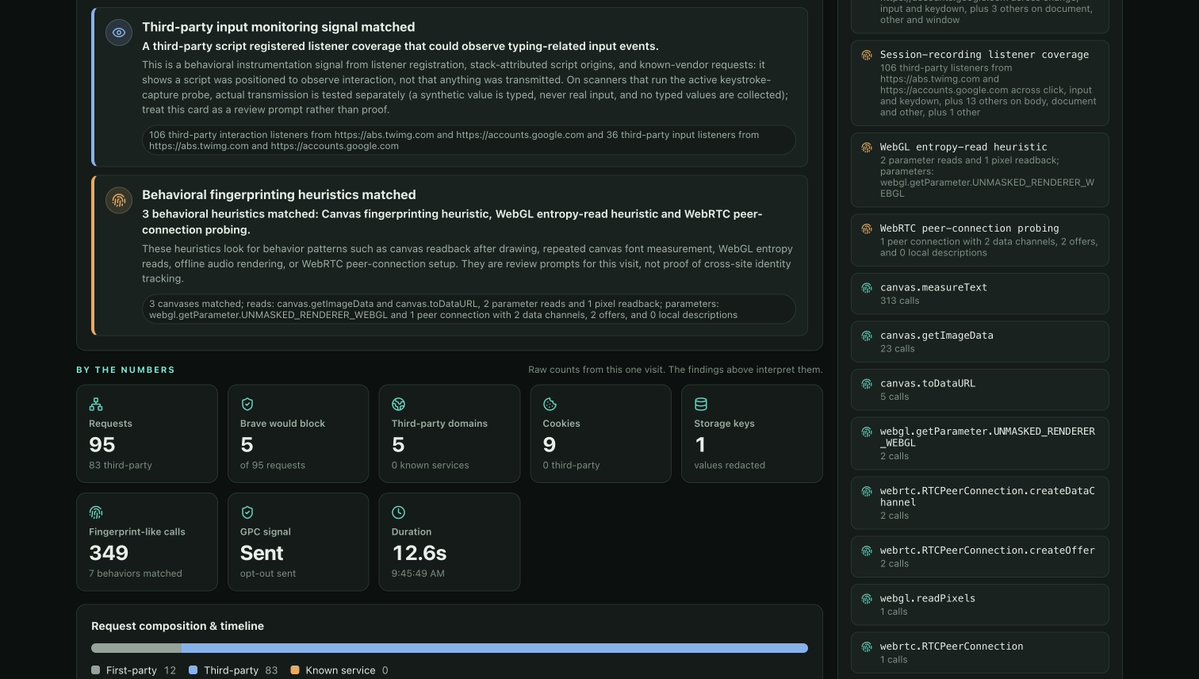Click the 83 third-party caption

(x=120, y=465)
